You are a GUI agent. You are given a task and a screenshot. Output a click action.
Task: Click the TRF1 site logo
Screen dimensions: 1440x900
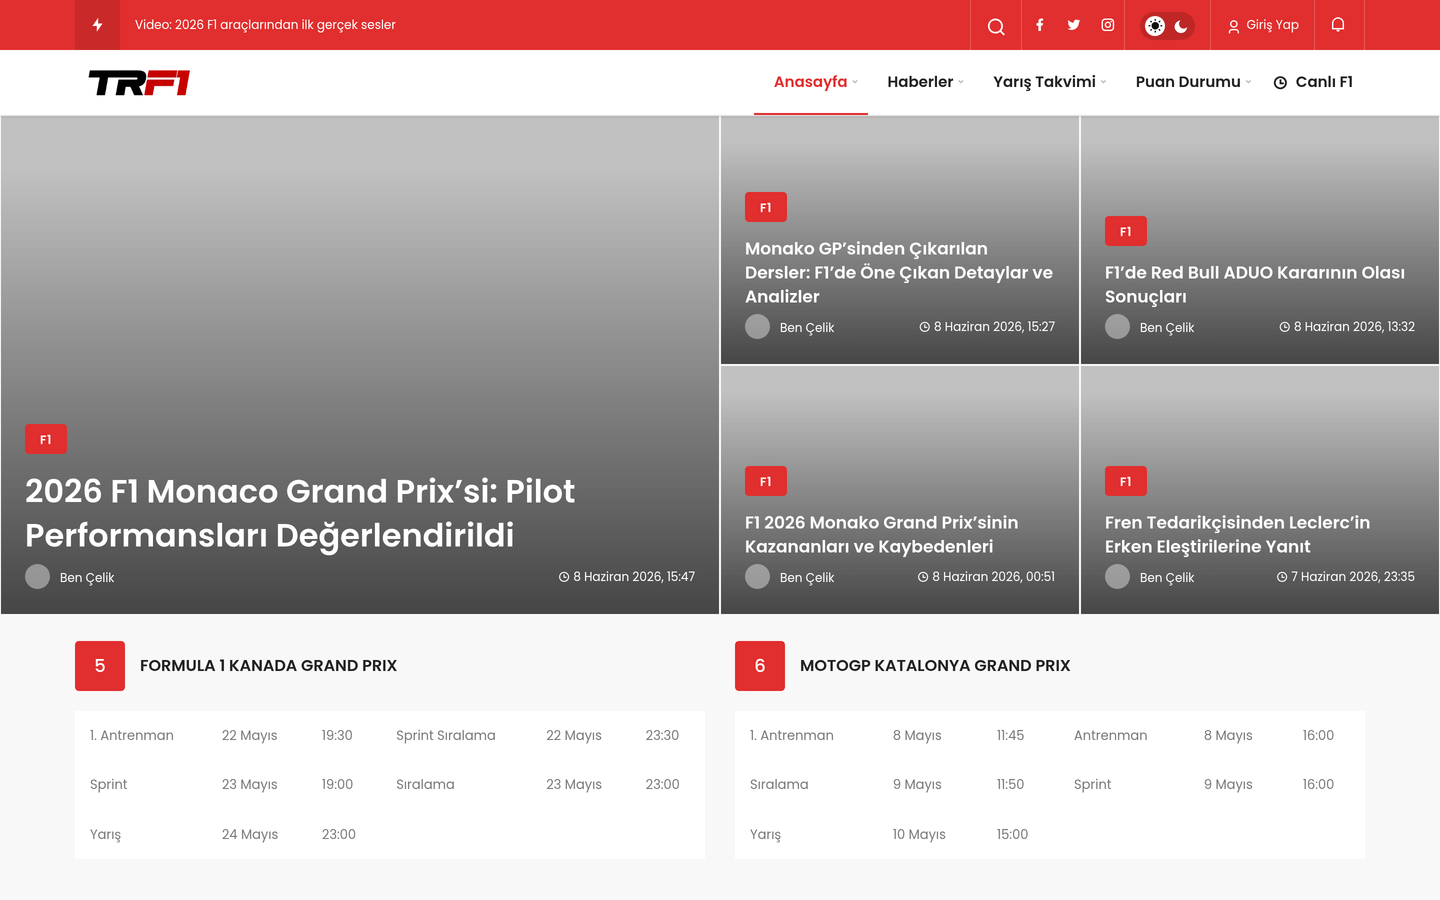pyautogui.click(x=139, y=83)
